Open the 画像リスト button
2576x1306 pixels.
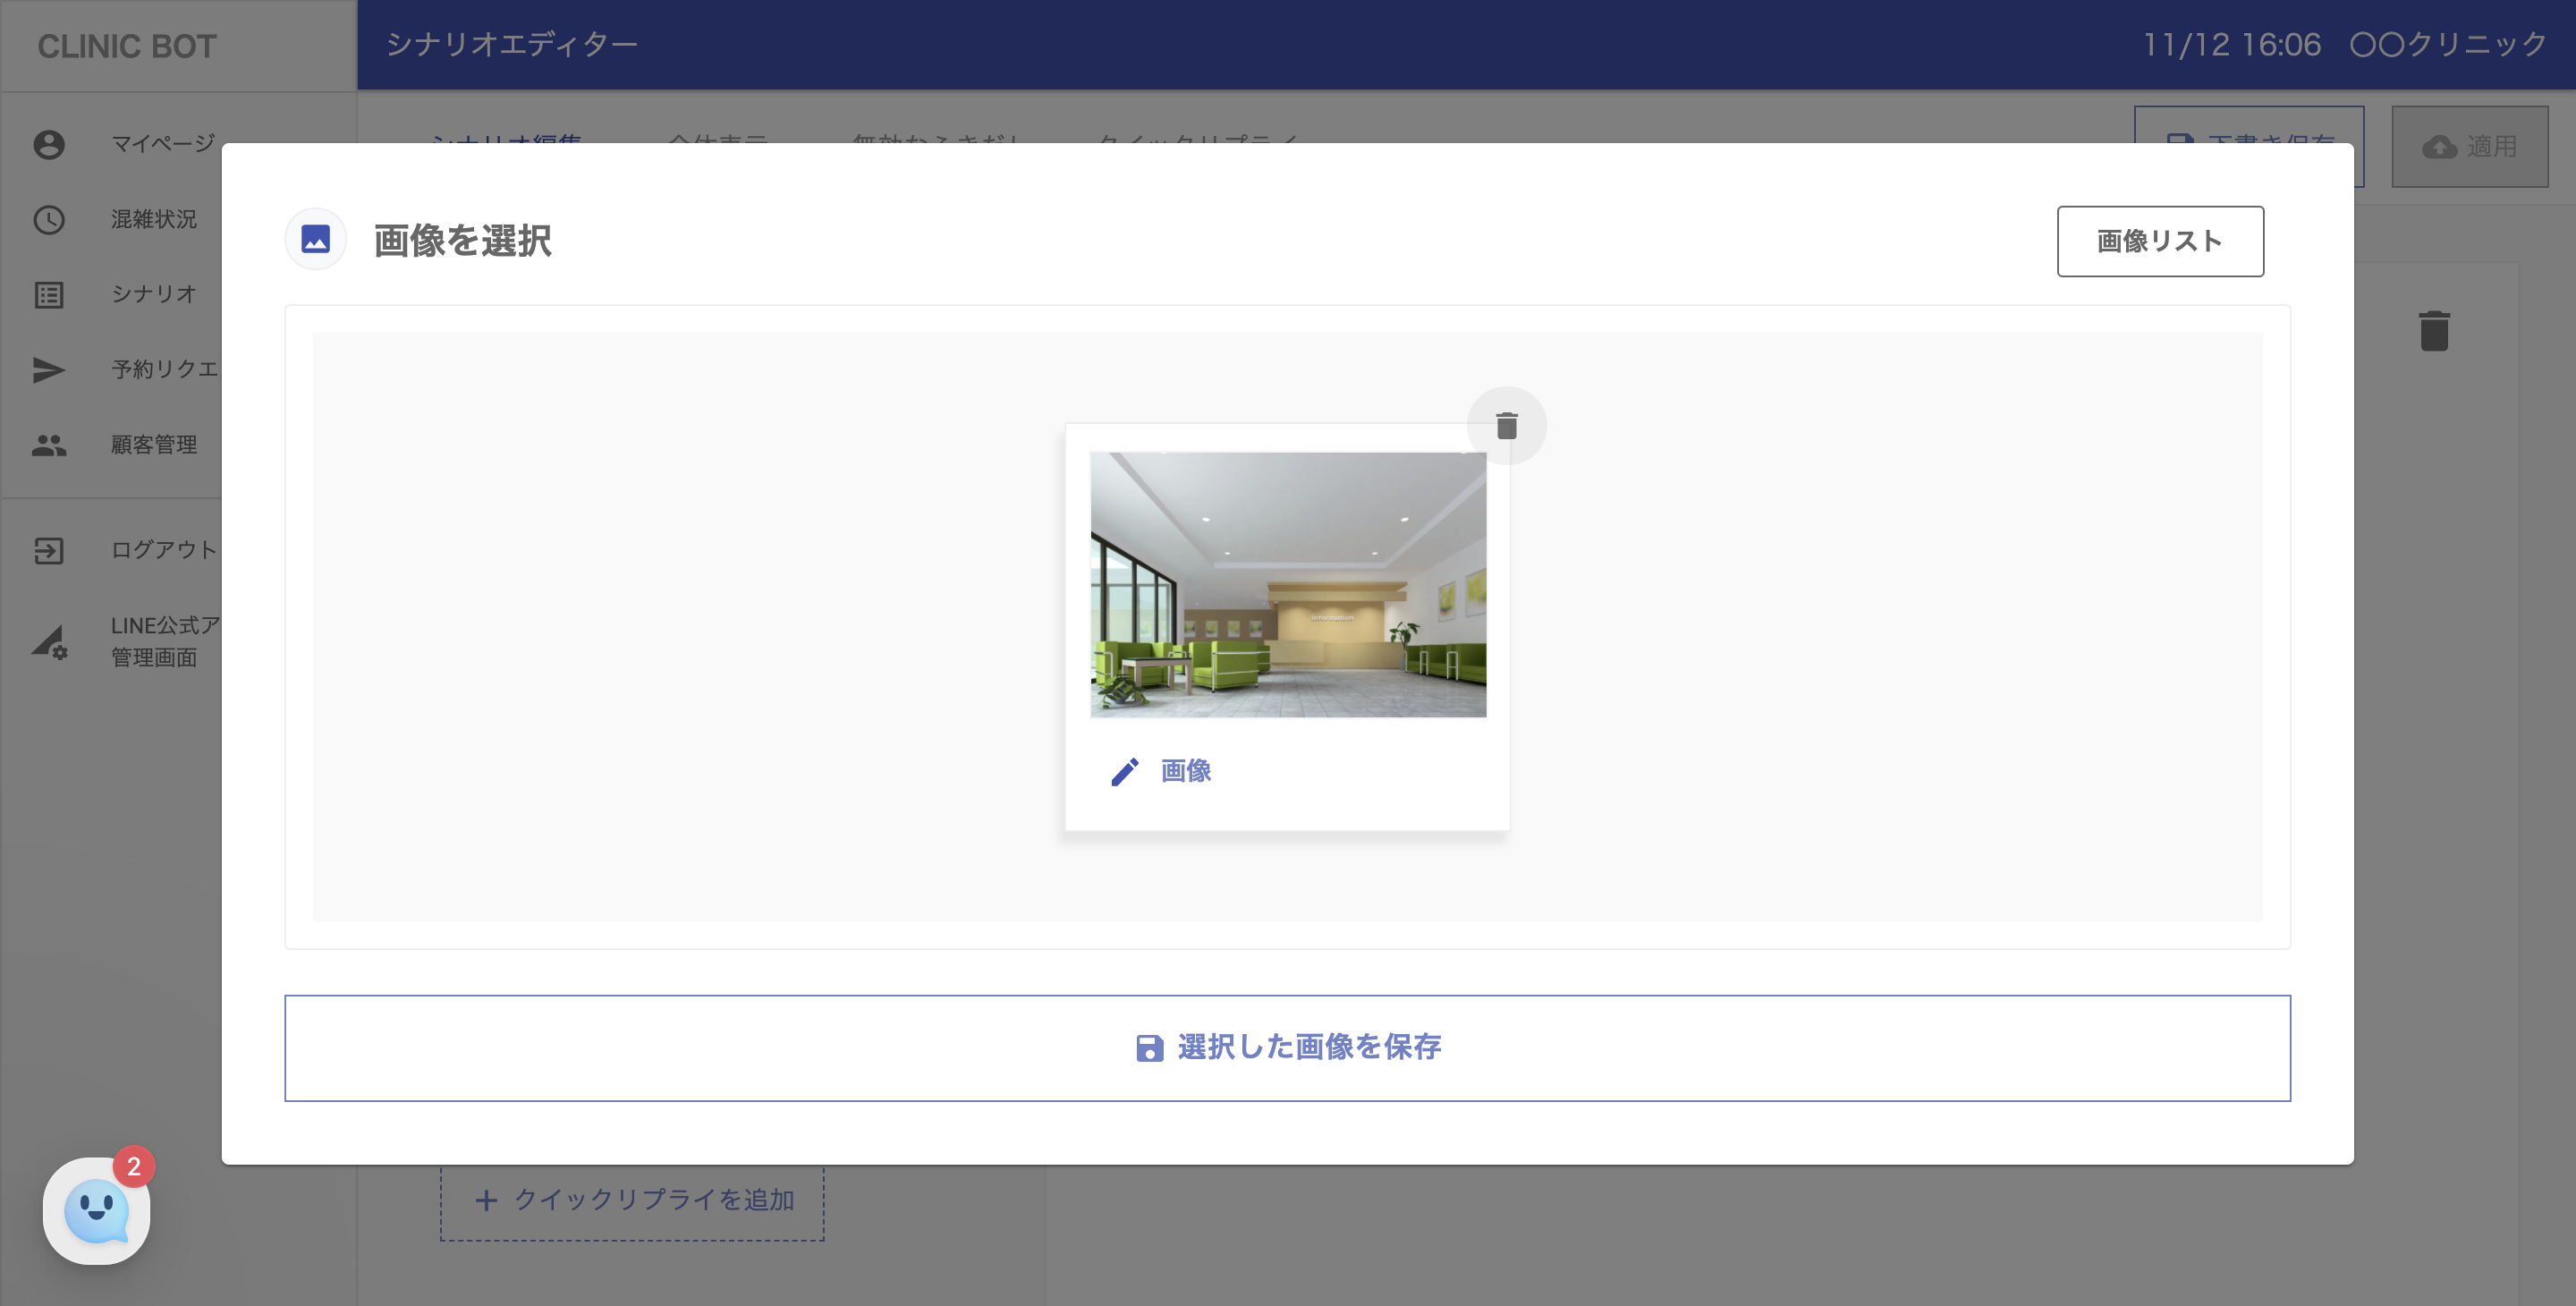(x=2160, y=241)
